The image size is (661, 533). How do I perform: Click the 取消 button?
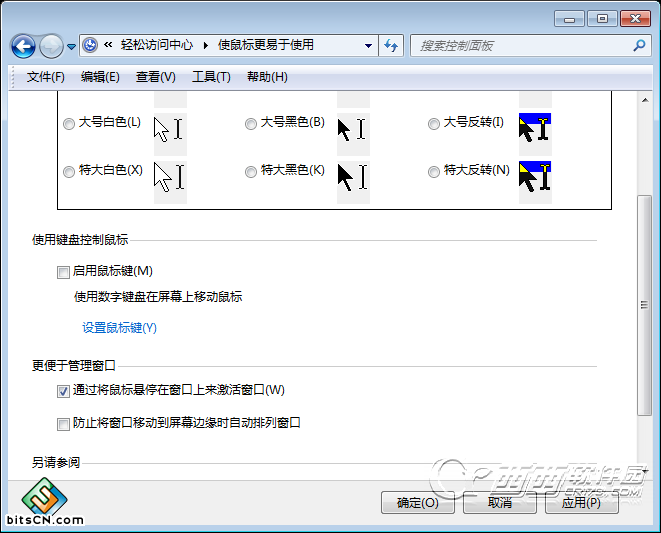tap(500, 503)
